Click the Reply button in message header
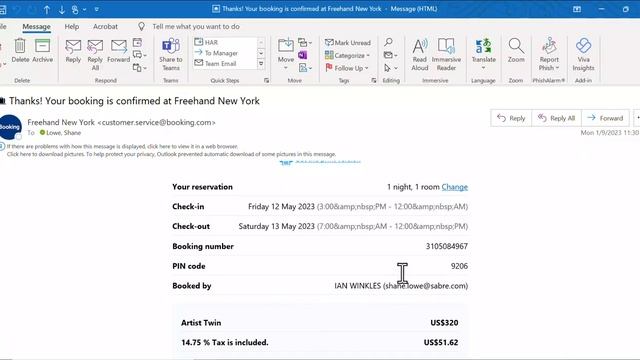Viewport: 640px width, 360px height. (511, 118)
